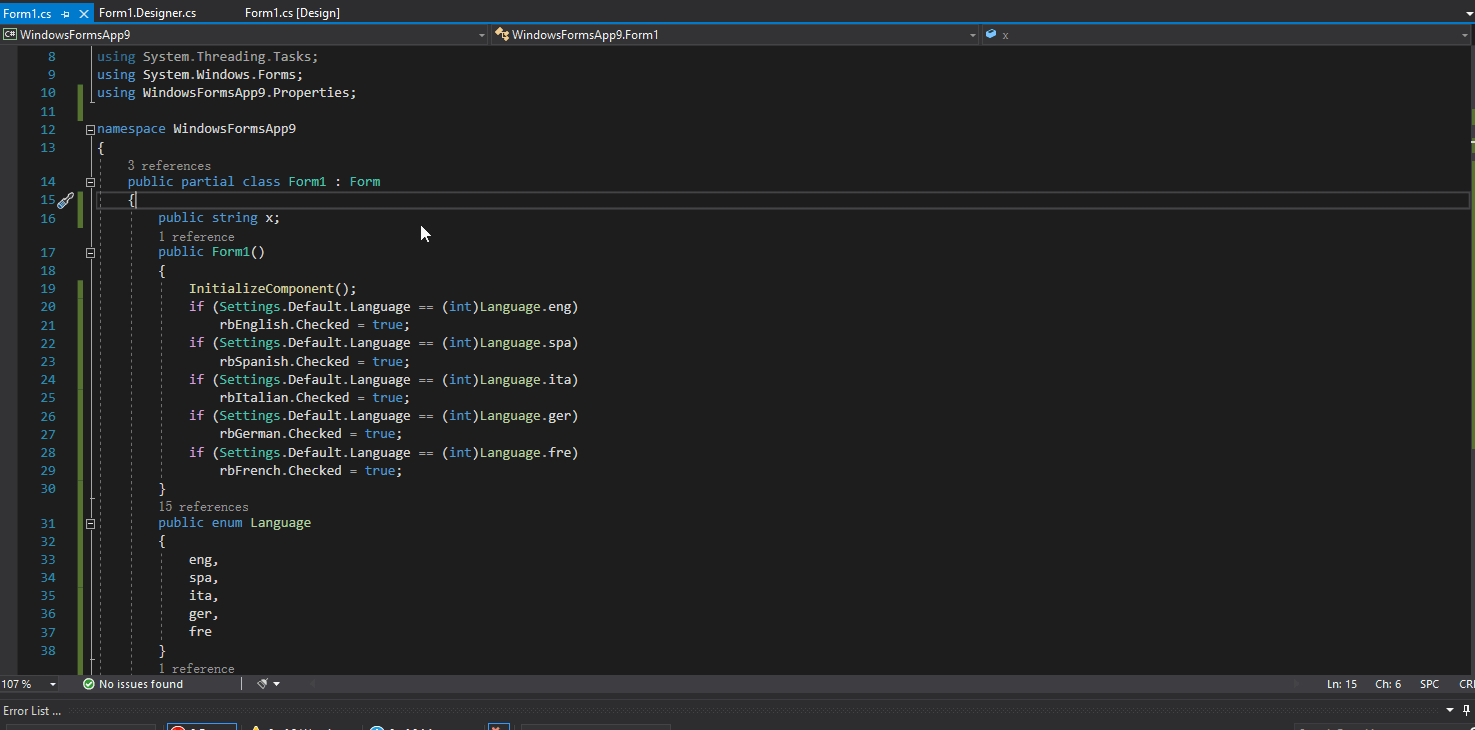The width and height of the screenshot is (1475, 730).
Task: Click on rbEnglish.Checked = true; line
Action: pos(315,325)
